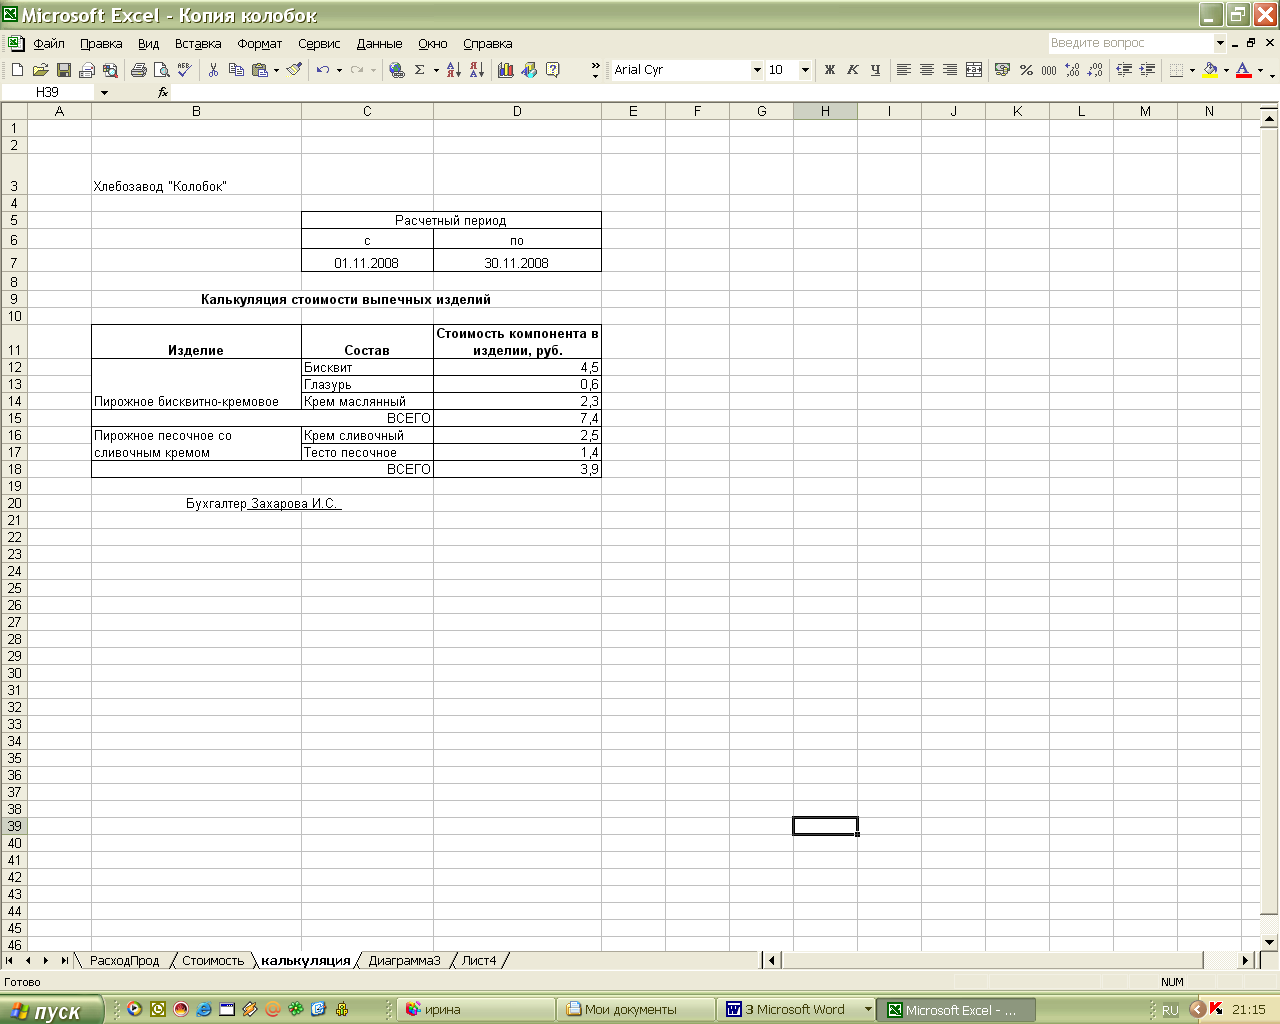The width and height of the screenshot is (1280, 1024).
Task: Create a new blank workbook
Action: pyautogui.click(x=17, y=70)
